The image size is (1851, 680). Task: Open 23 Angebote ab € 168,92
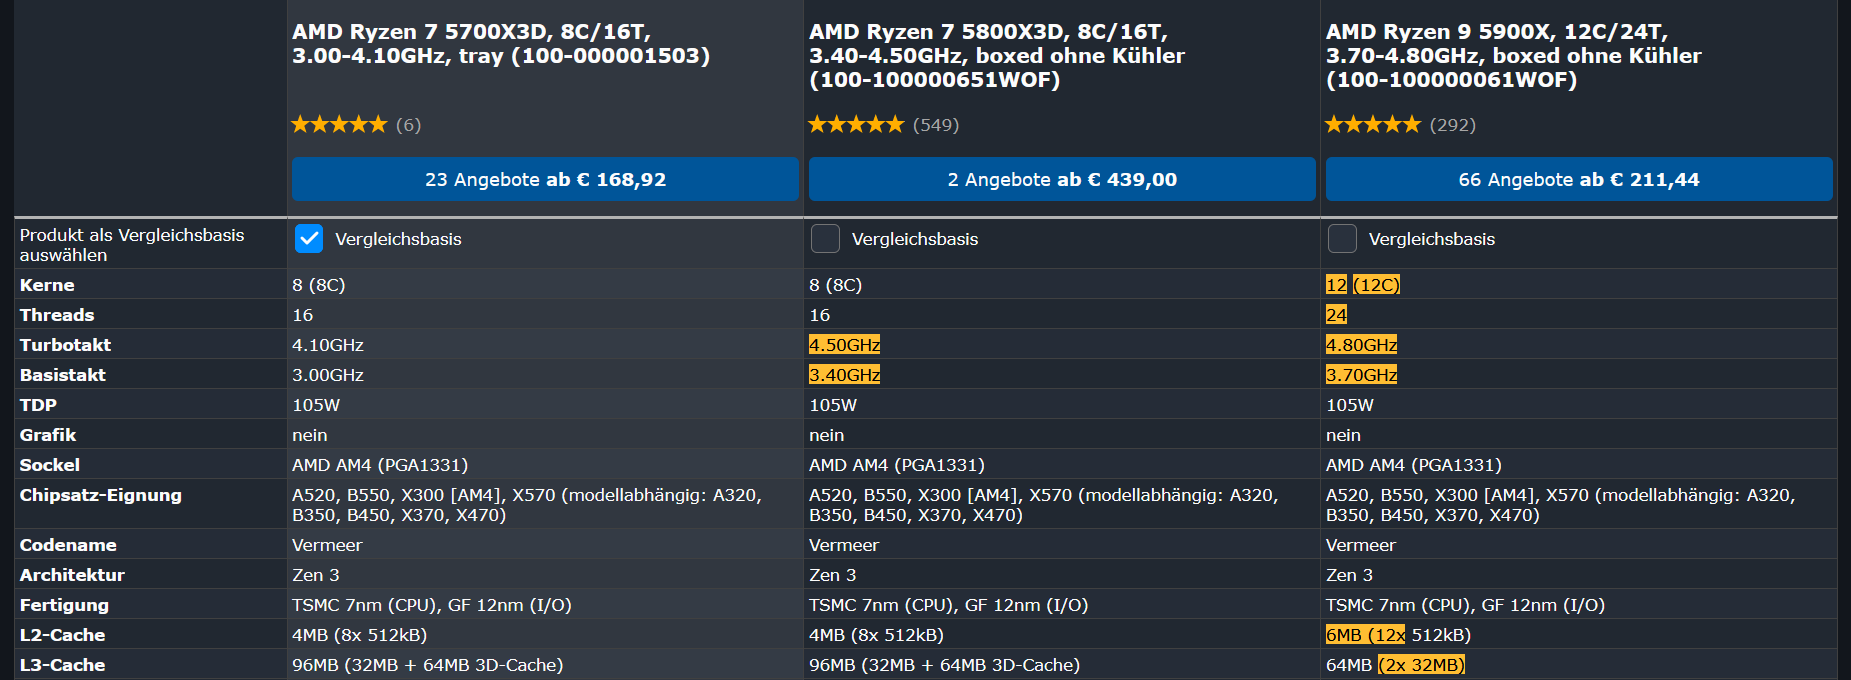pyautogui.click(x=545, y=179)
